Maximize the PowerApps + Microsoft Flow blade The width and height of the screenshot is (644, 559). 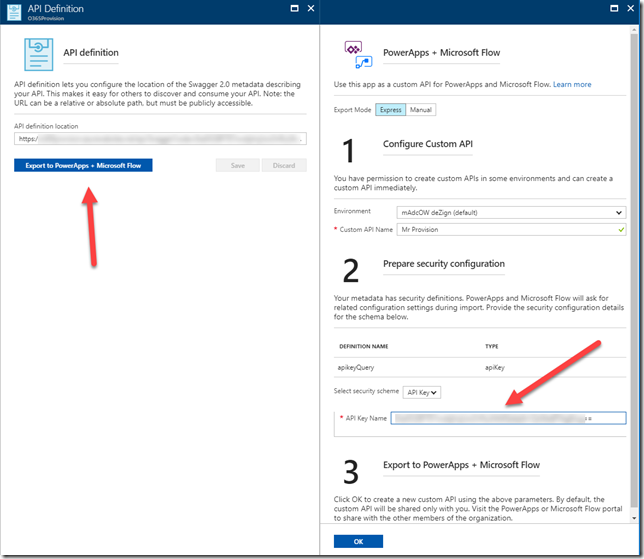[x=614, y=8]
